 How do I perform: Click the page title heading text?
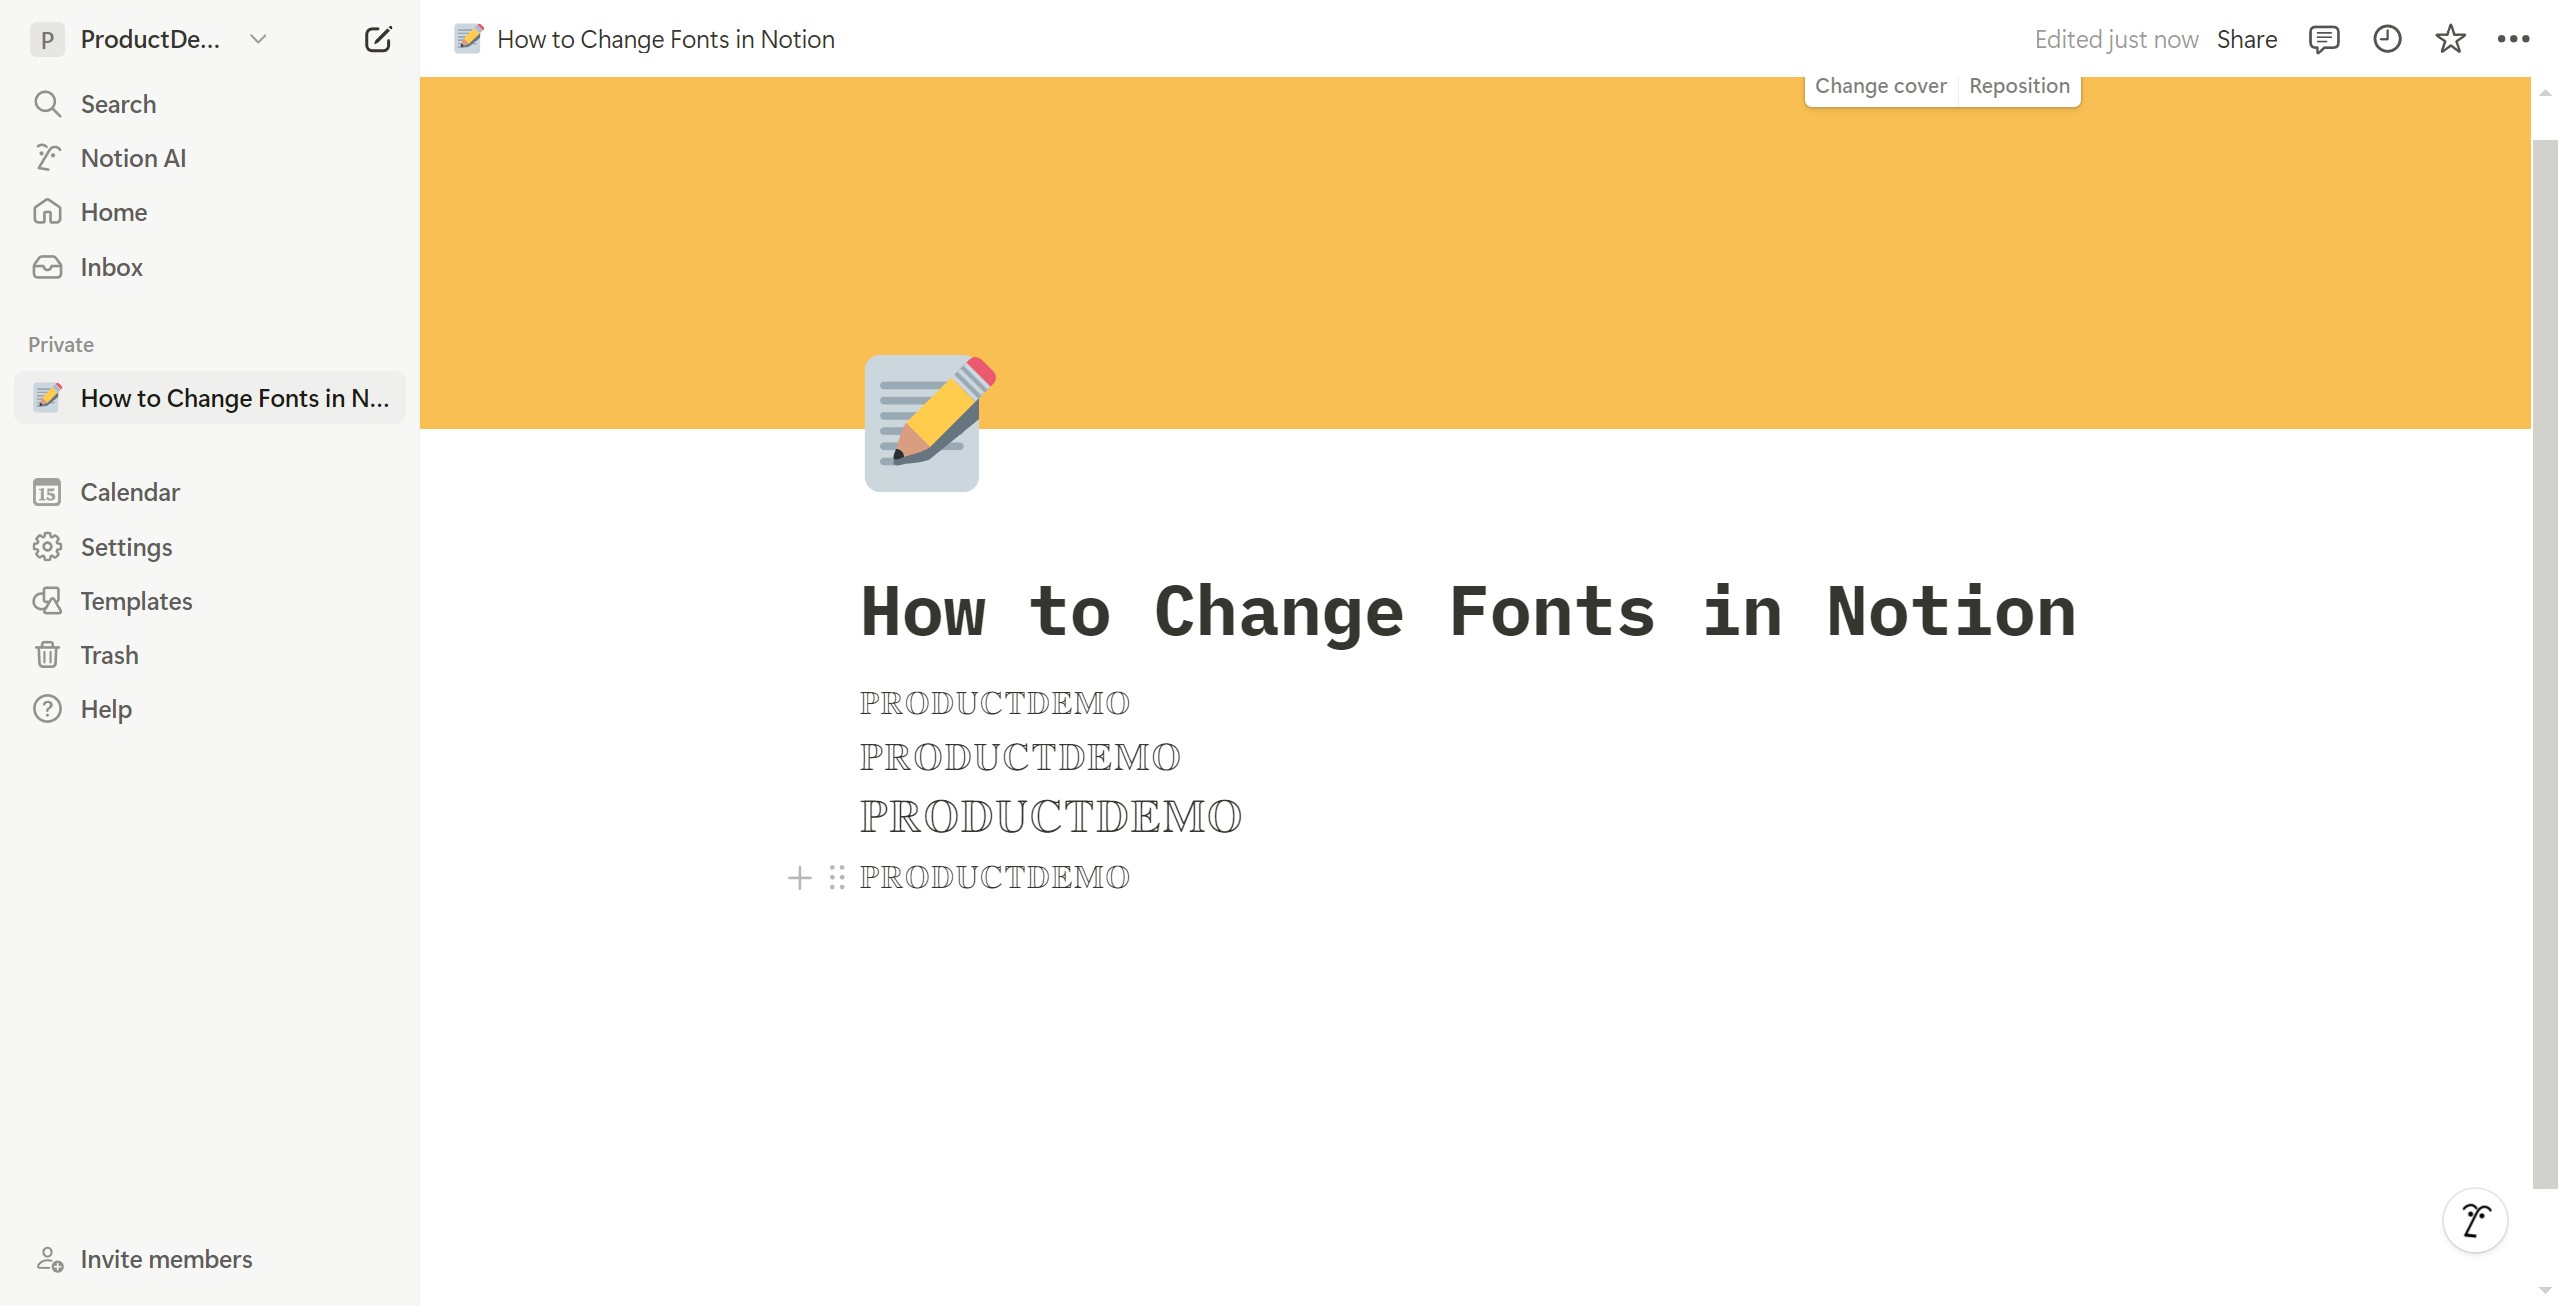(x=1468, y=612)
